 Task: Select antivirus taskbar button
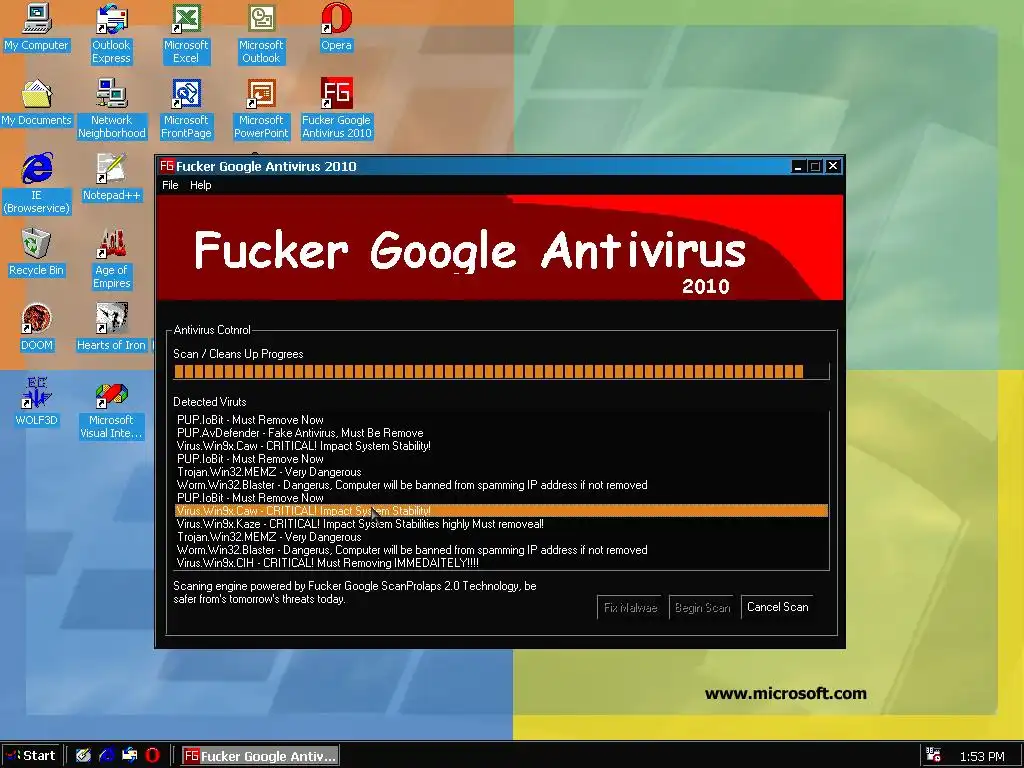[260, 756]
